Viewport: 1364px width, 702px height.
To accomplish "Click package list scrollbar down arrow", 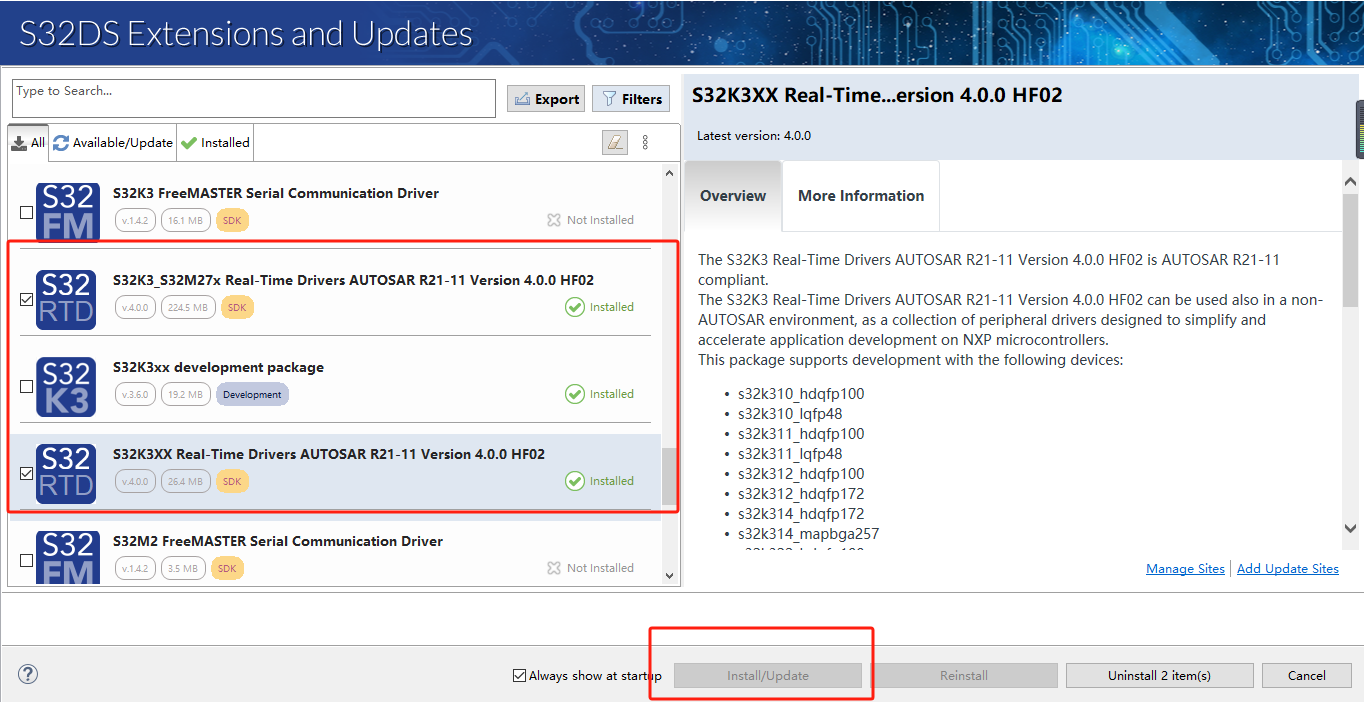I will pos(669,575).
